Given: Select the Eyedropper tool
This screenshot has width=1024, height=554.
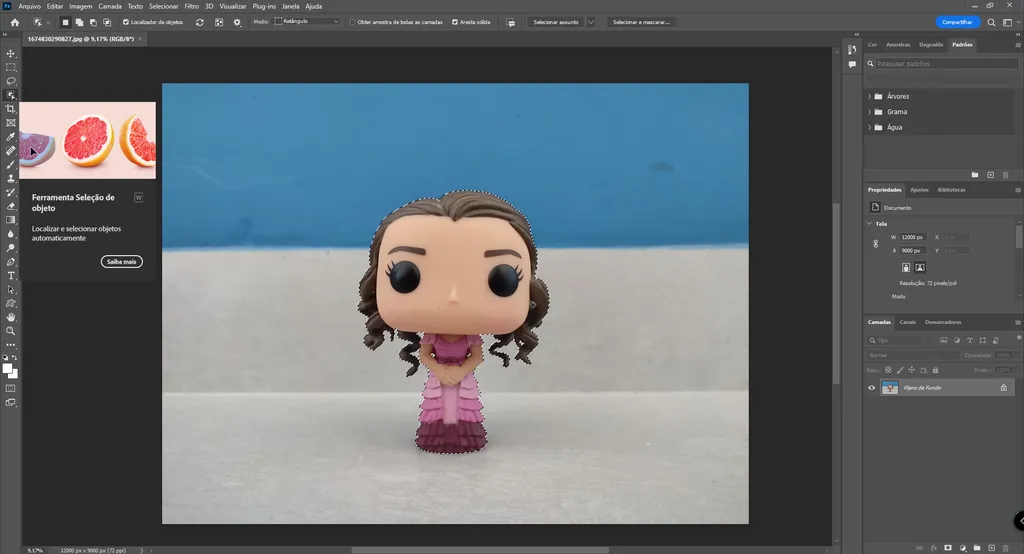Looking at the screenshot, I should pos(11,136).
